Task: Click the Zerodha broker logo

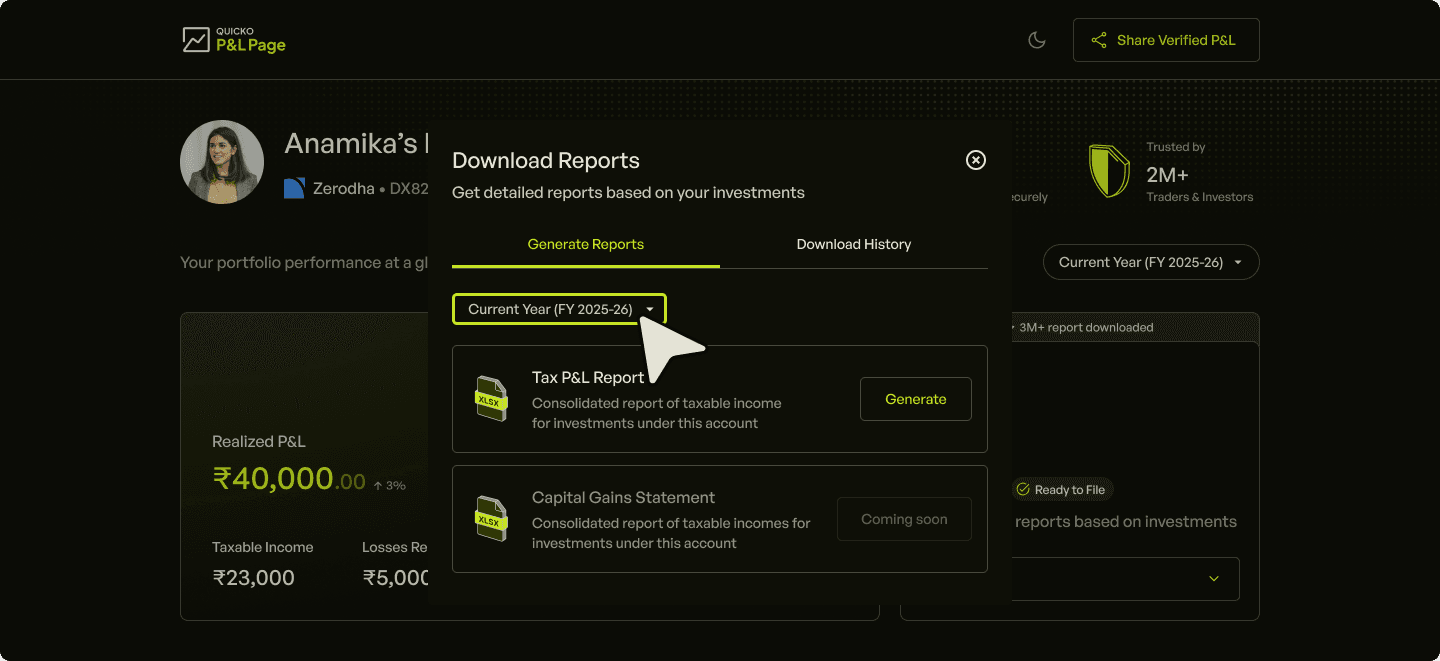Action: pyautogui.click(x=294, y=188)
